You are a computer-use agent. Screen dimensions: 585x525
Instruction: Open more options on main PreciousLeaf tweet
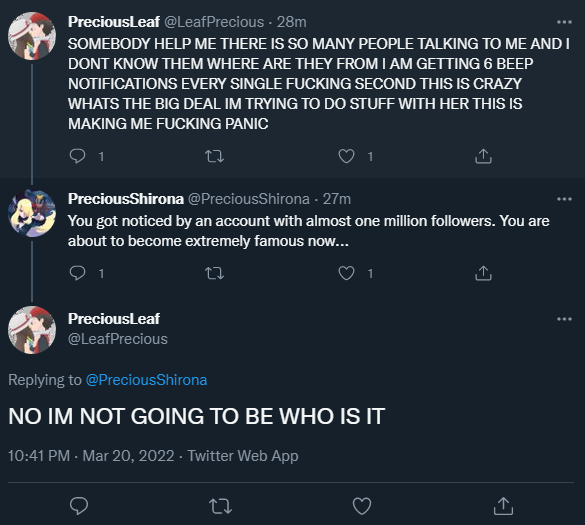(564, 319)
